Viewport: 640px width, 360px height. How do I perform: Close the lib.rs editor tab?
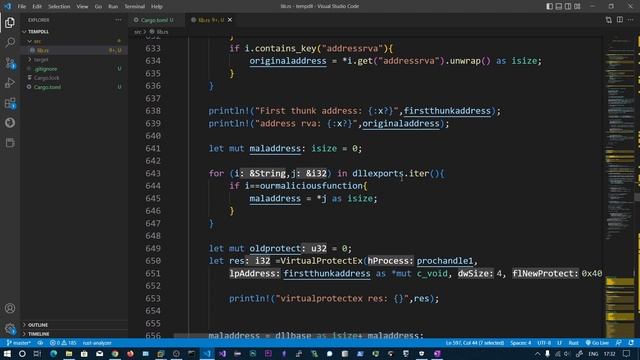click(230, 20)
